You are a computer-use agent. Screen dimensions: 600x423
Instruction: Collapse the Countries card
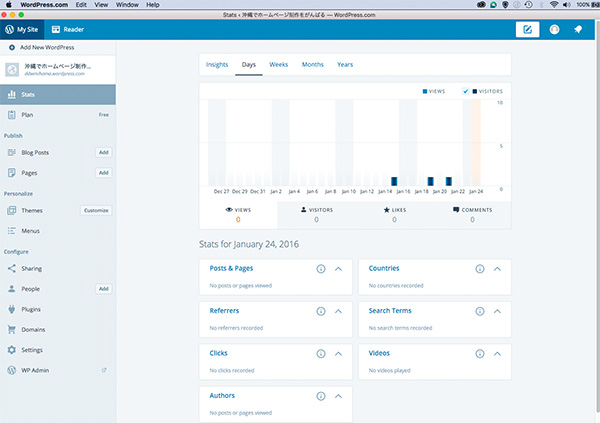click(x=497, y=269)
